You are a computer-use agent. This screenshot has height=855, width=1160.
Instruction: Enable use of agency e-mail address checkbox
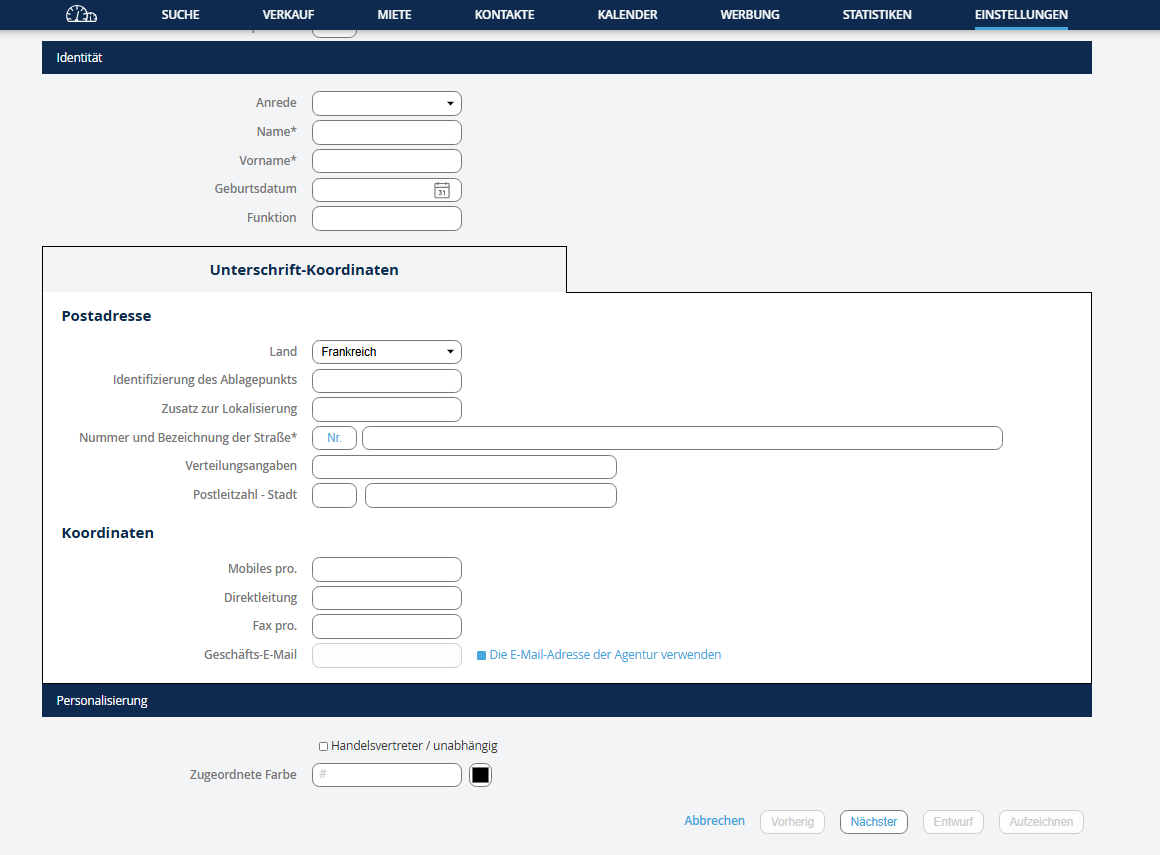coord(481,656)
